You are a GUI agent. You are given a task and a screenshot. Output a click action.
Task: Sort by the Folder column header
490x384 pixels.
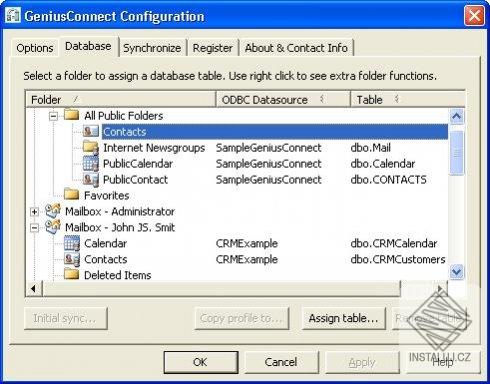[121, 99]
